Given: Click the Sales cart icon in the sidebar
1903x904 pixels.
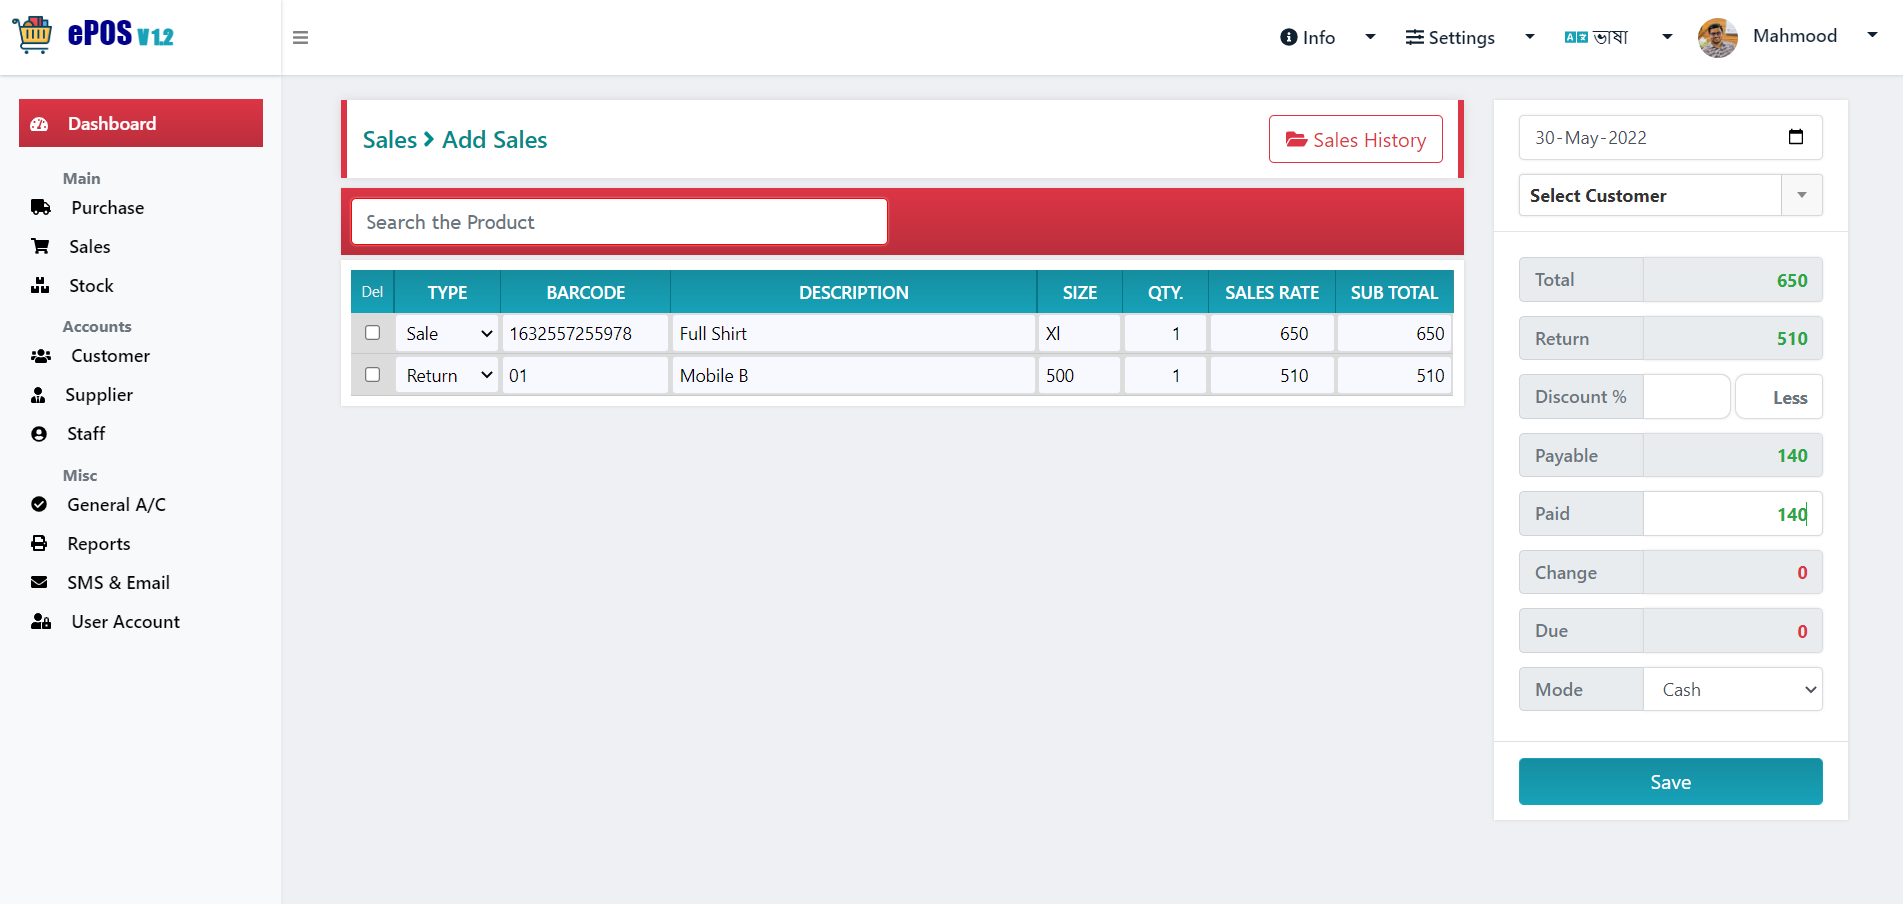Looking at the screenshot, I should click(x=40, y=246).
